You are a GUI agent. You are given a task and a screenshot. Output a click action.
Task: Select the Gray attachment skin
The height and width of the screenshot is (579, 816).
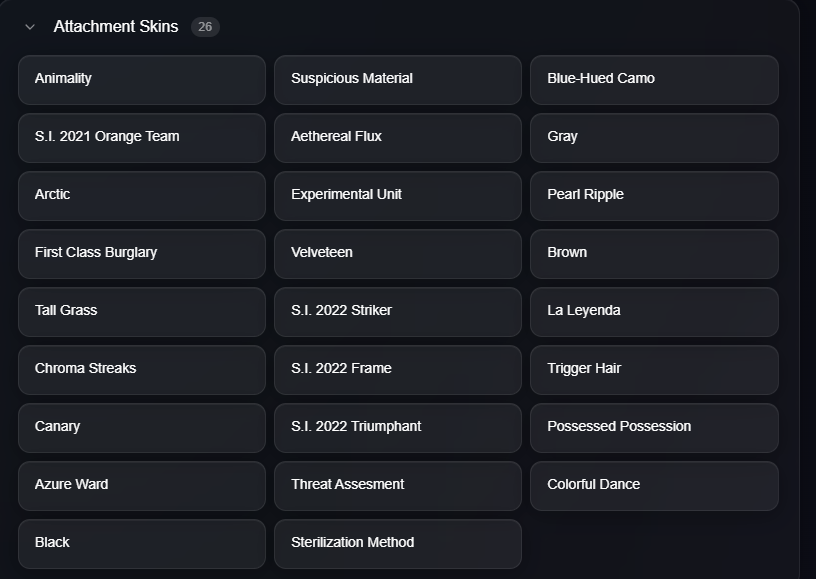653,137
